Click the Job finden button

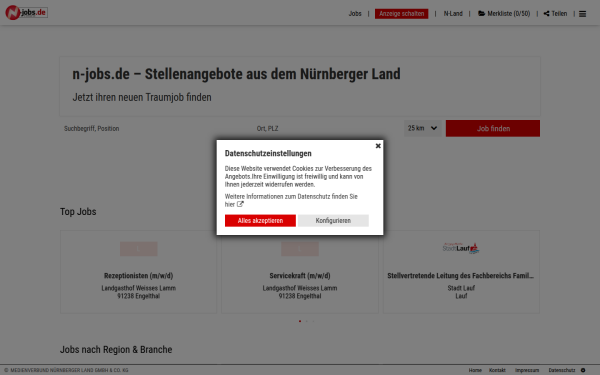click(493, 129)
